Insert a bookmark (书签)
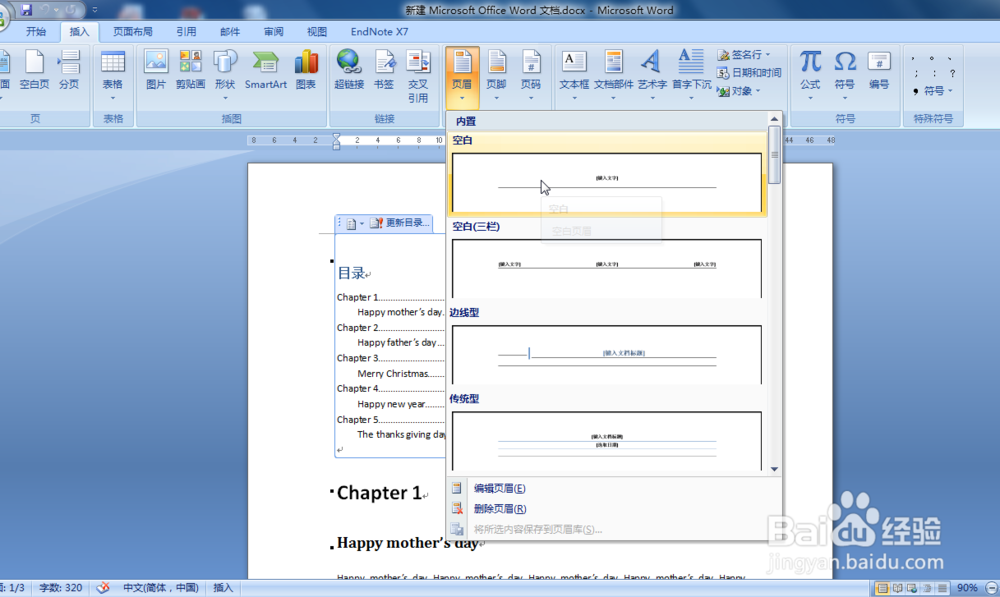Image resolution: width=1000 pixels, height=597 pixels. click(384, 70)
